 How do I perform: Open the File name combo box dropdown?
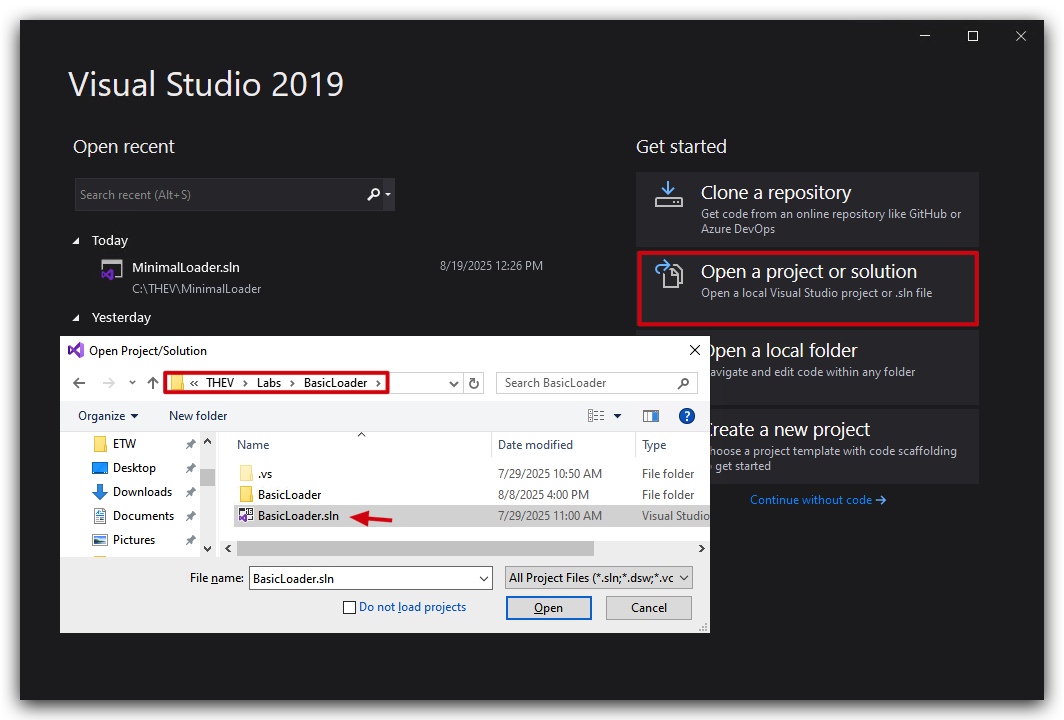click(x=484, y=578)
